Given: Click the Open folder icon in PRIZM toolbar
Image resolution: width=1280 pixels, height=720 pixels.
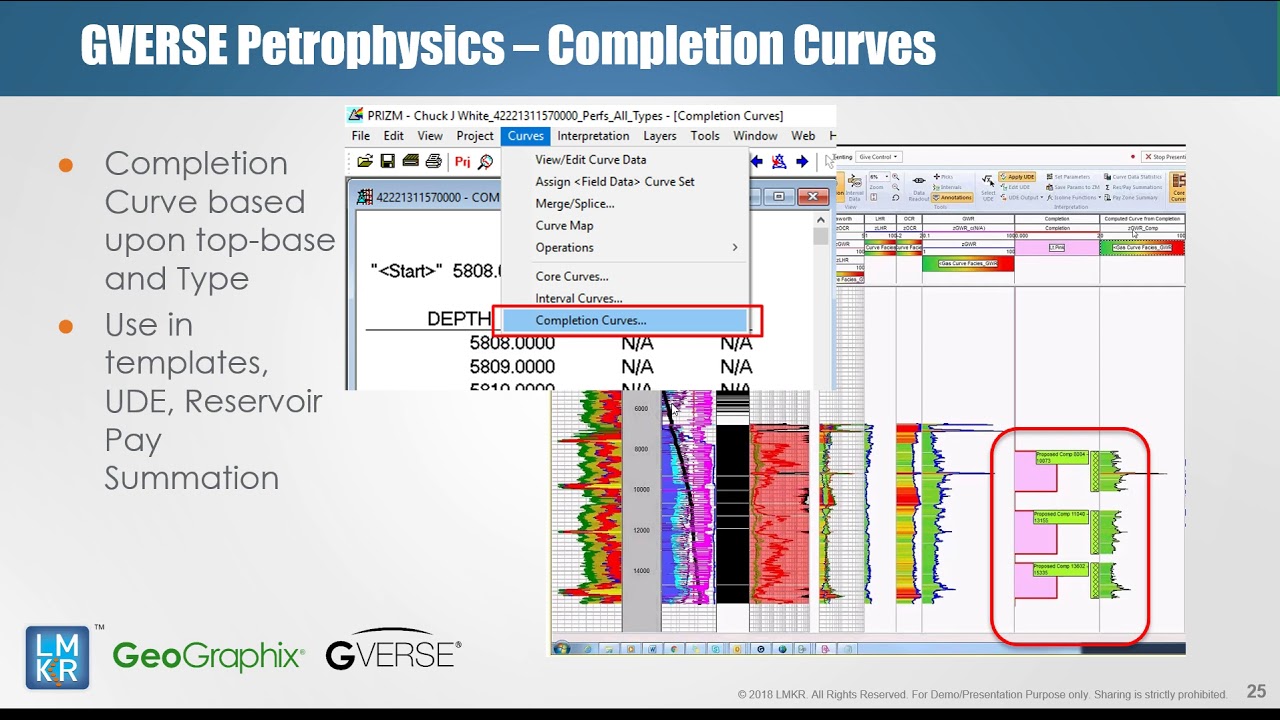Looking at the screenshot, I should (364, 161).
